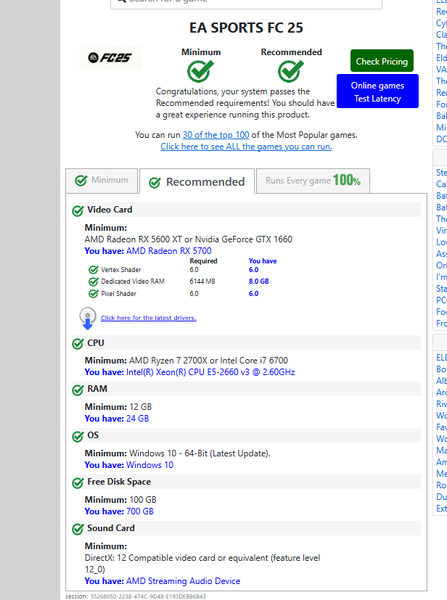Open Online games Test Latency button
The image size is (447, 600).
point(377,92)
